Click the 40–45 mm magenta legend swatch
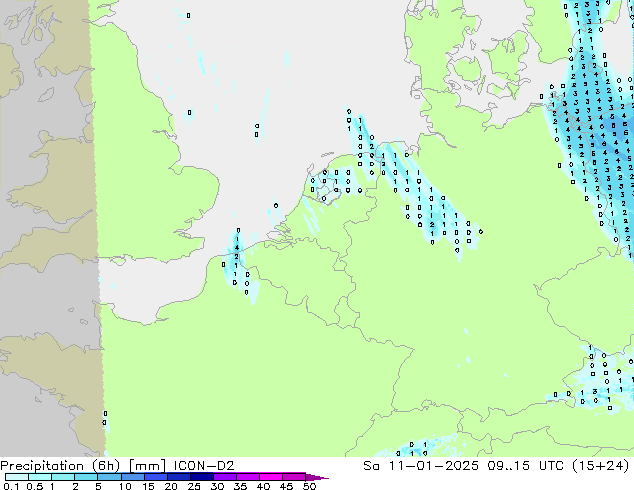This screenshot has width=634, height=490. [x=271, y=477]
